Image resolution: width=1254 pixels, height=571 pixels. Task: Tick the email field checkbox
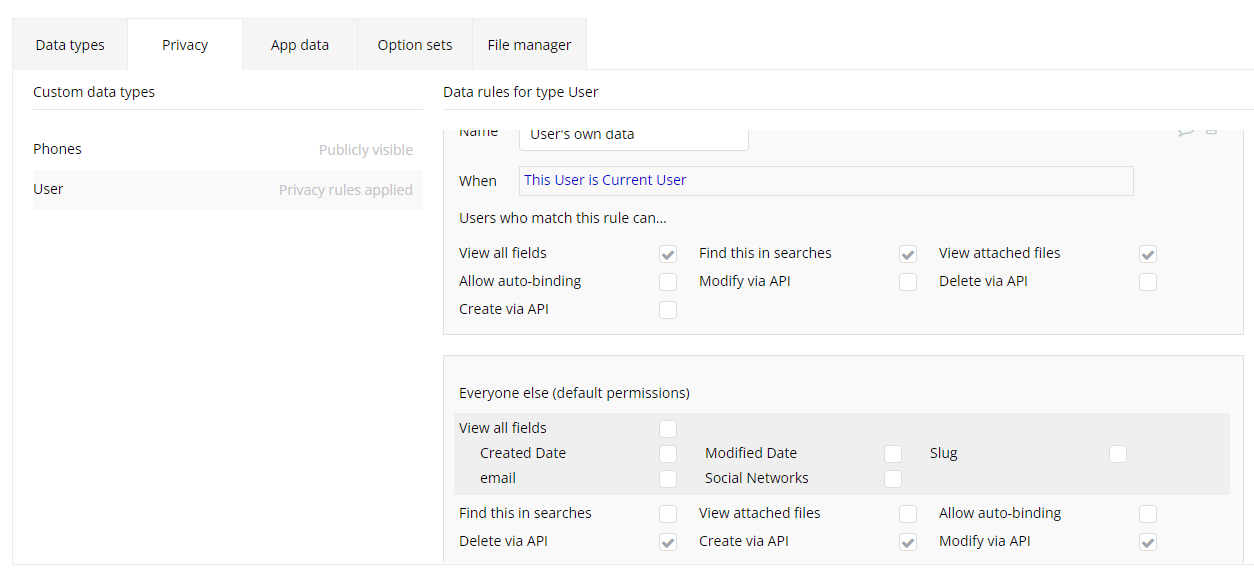point(668,479)
